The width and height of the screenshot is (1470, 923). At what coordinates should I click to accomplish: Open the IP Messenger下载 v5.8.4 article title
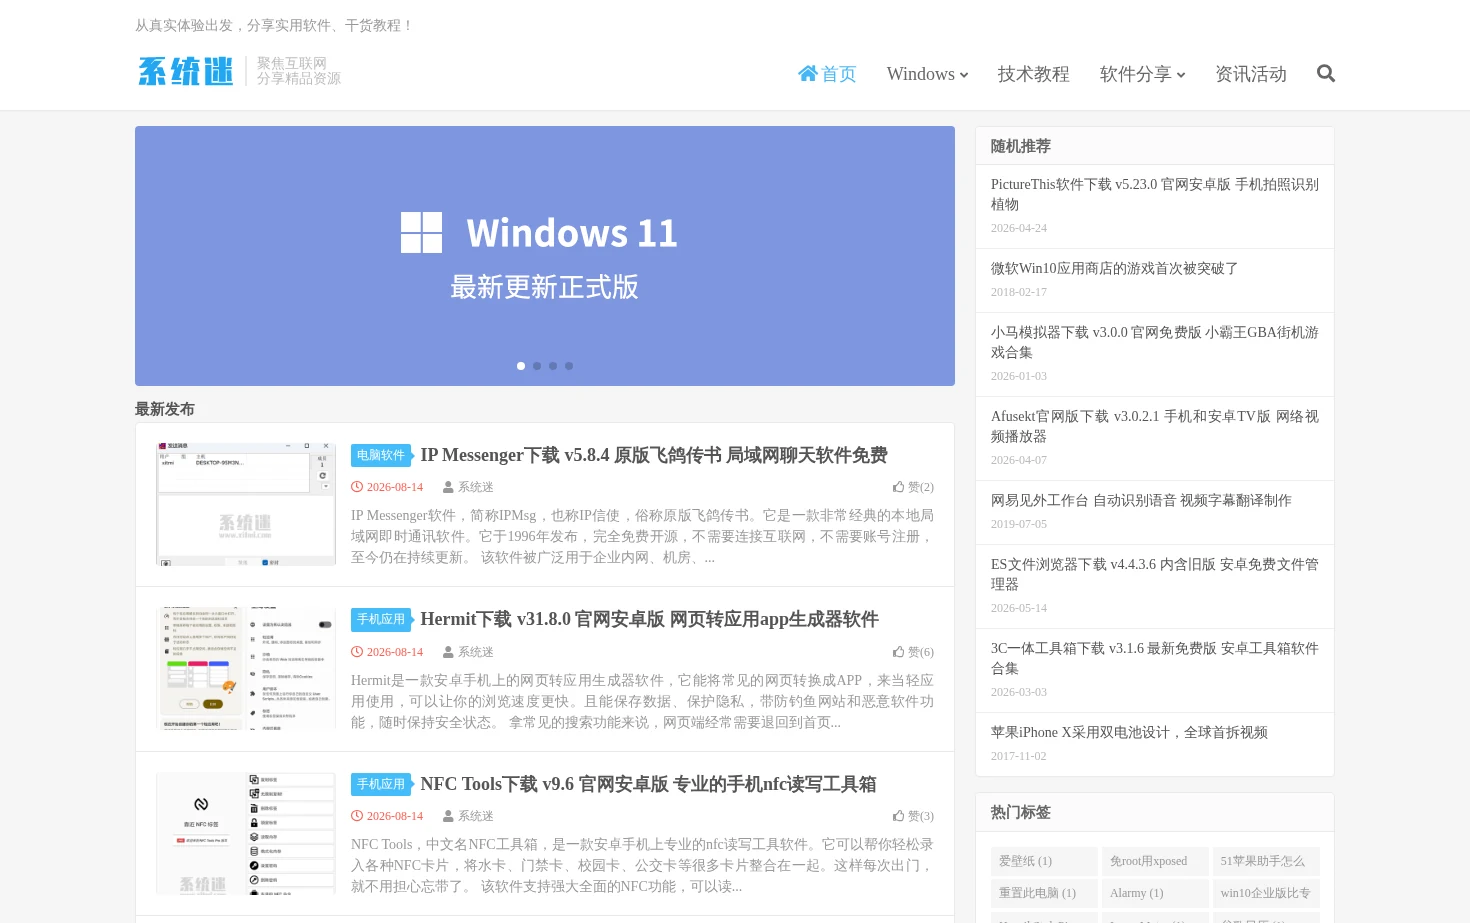654,455
